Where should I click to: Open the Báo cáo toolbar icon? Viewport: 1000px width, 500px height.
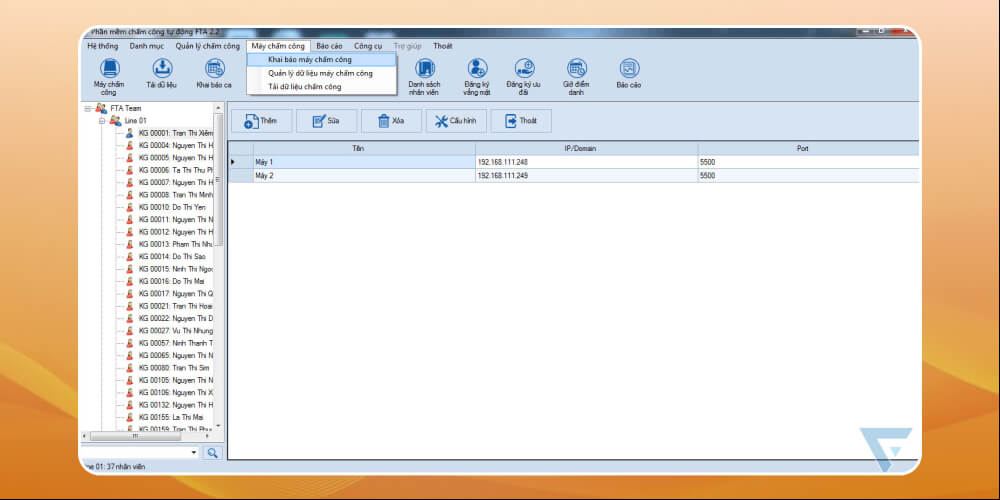point(628,69)
